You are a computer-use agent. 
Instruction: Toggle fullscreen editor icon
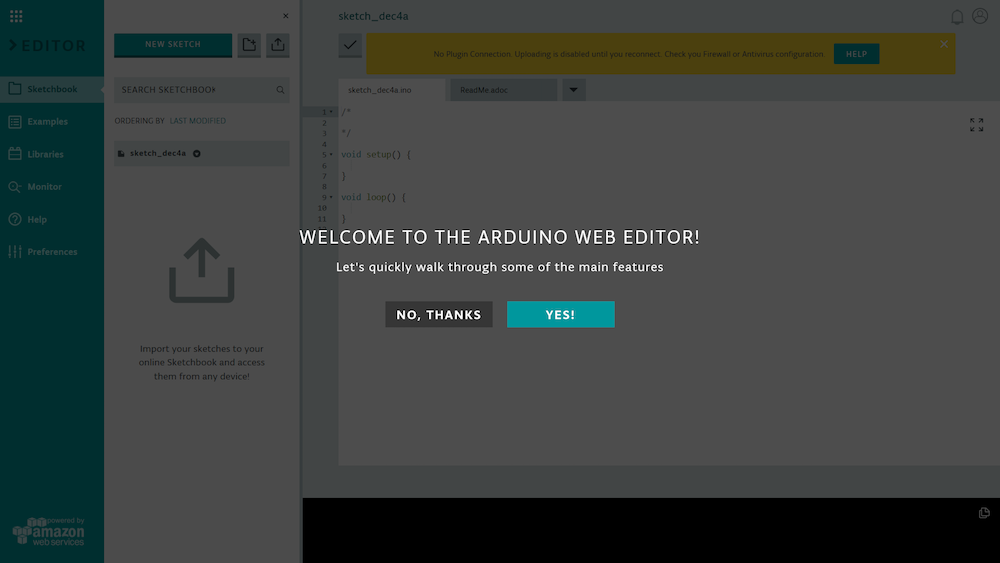coord(976,124)
